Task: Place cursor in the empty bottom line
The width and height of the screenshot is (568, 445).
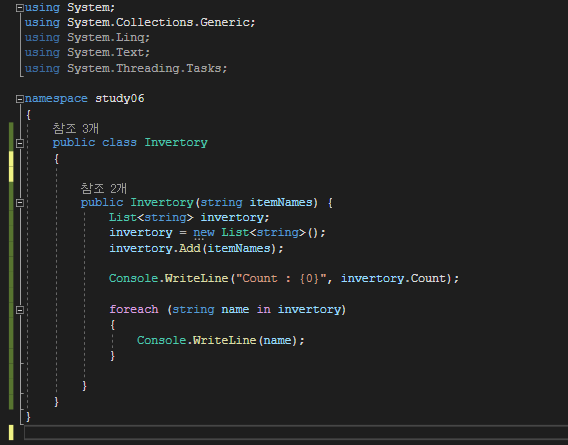Action: coord(296,433)
